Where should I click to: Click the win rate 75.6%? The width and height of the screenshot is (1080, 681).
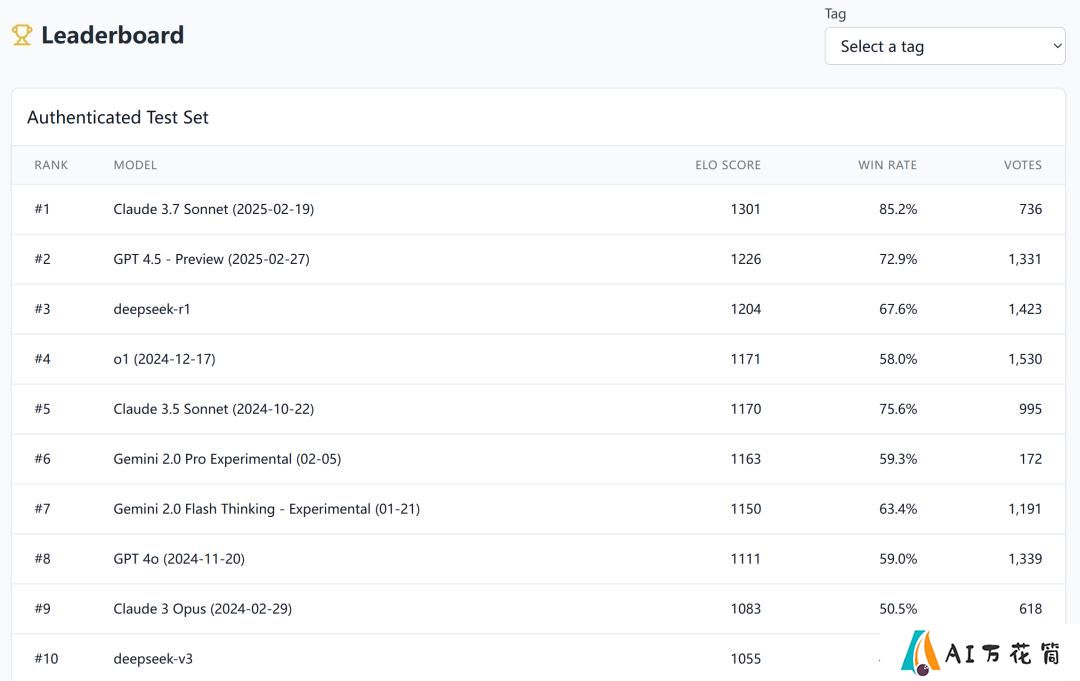click(x=898, y=409)
